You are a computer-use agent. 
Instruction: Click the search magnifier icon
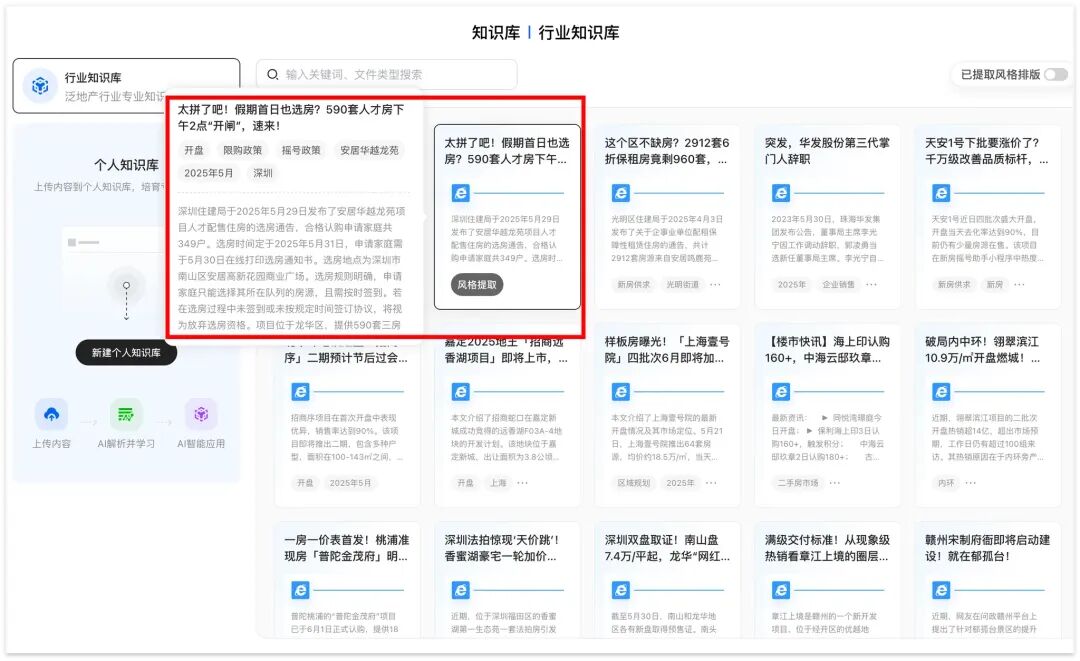point(273,74)
